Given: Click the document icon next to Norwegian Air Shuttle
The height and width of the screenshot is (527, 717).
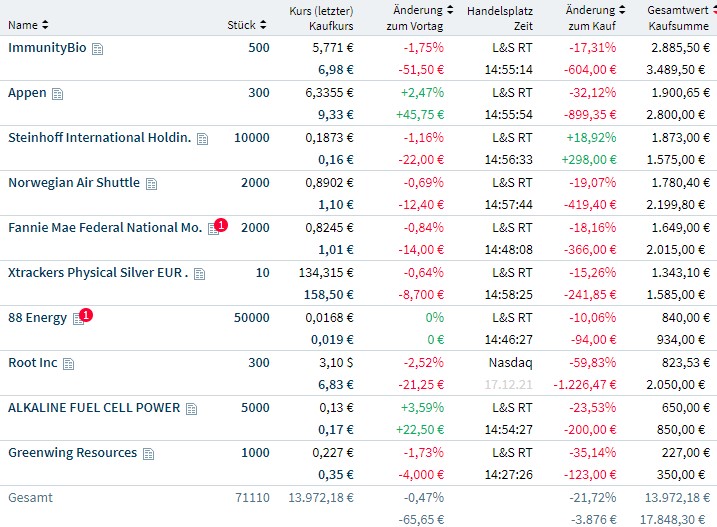Looking at the screenshot, I should tap(152, 184).
